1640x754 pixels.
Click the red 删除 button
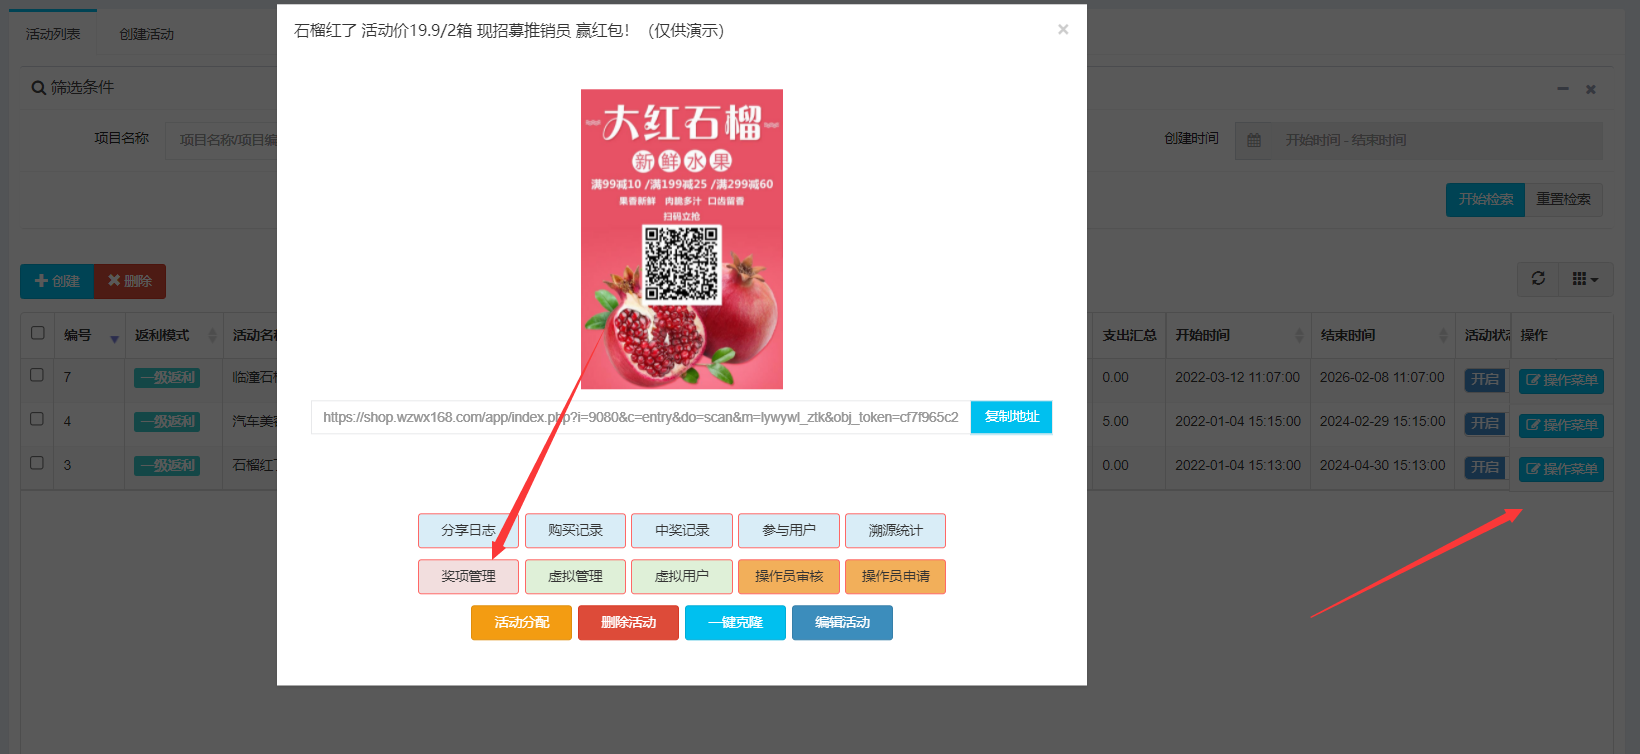(x=130, y=281)
